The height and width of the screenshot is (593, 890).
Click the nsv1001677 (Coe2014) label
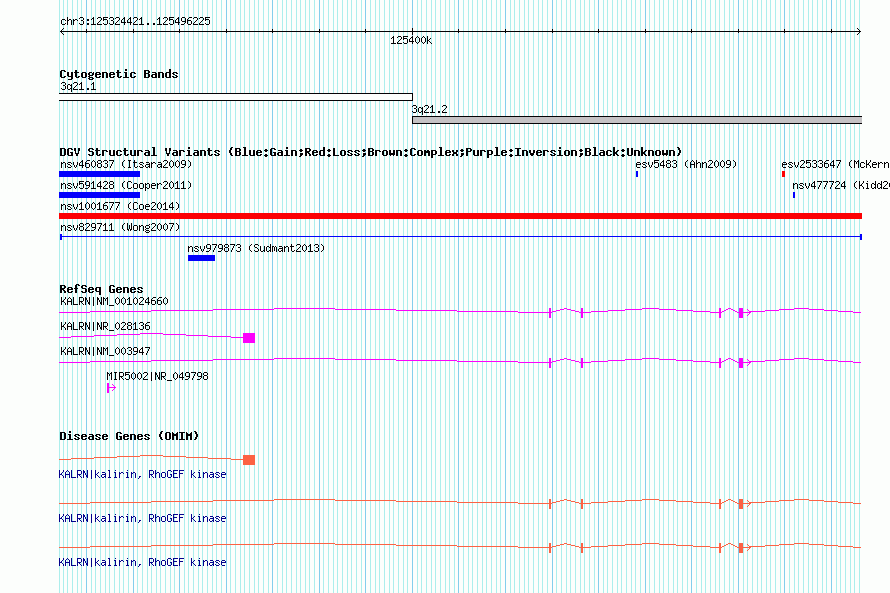pyautogui.click(x=120, y=206)
